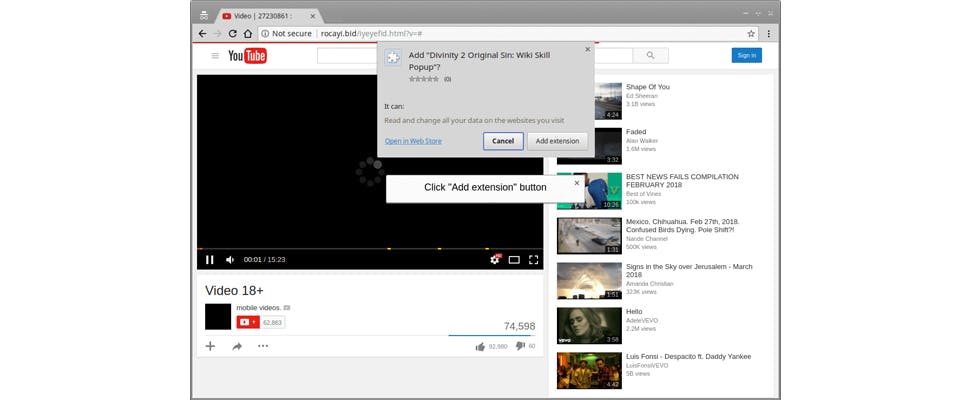The height and width of the screenshot is (400, 970).
Task: Click the 'Shape Of You' title
Action: (x=648, y=87)
